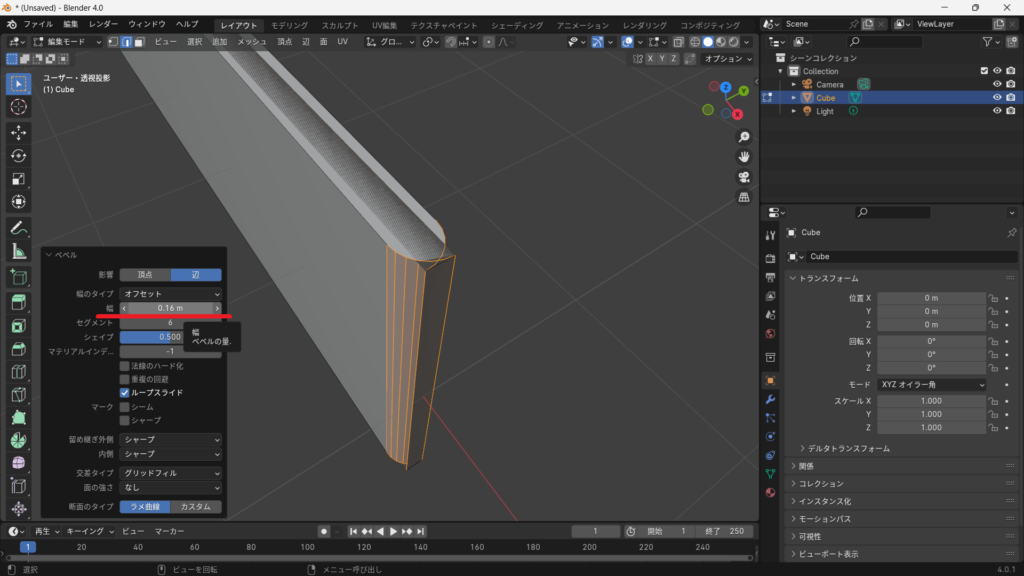Select the Move tool in left toolbar

coord(18,132)
